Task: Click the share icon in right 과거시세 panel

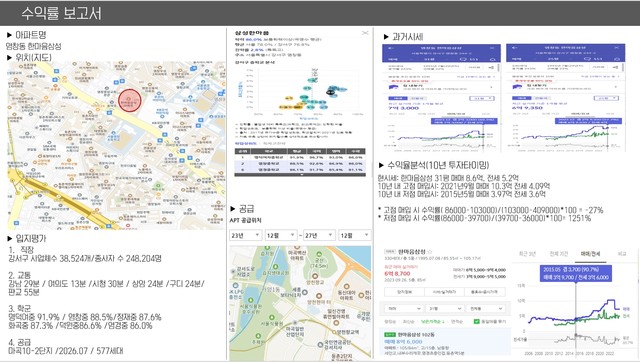Action: [x=615, y=67]
